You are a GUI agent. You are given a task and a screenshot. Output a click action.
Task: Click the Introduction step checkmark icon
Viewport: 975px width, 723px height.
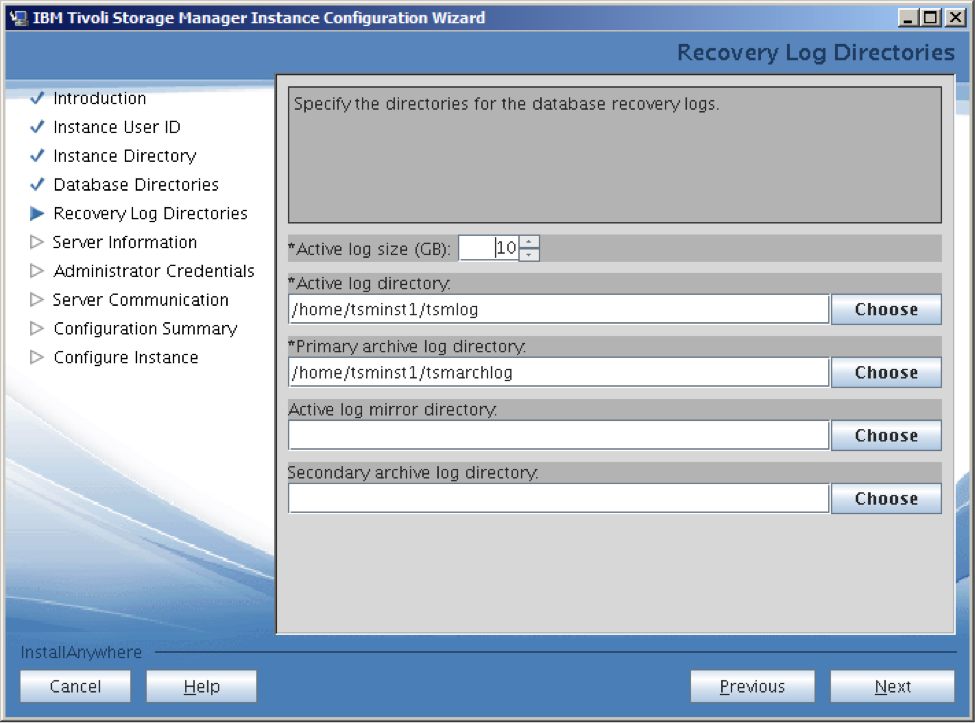(x=37, y=98)
